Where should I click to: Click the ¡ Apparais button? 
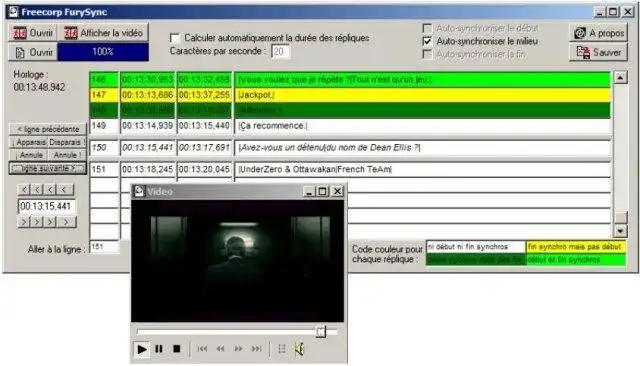pyautogui.click(x=29, y=142)
